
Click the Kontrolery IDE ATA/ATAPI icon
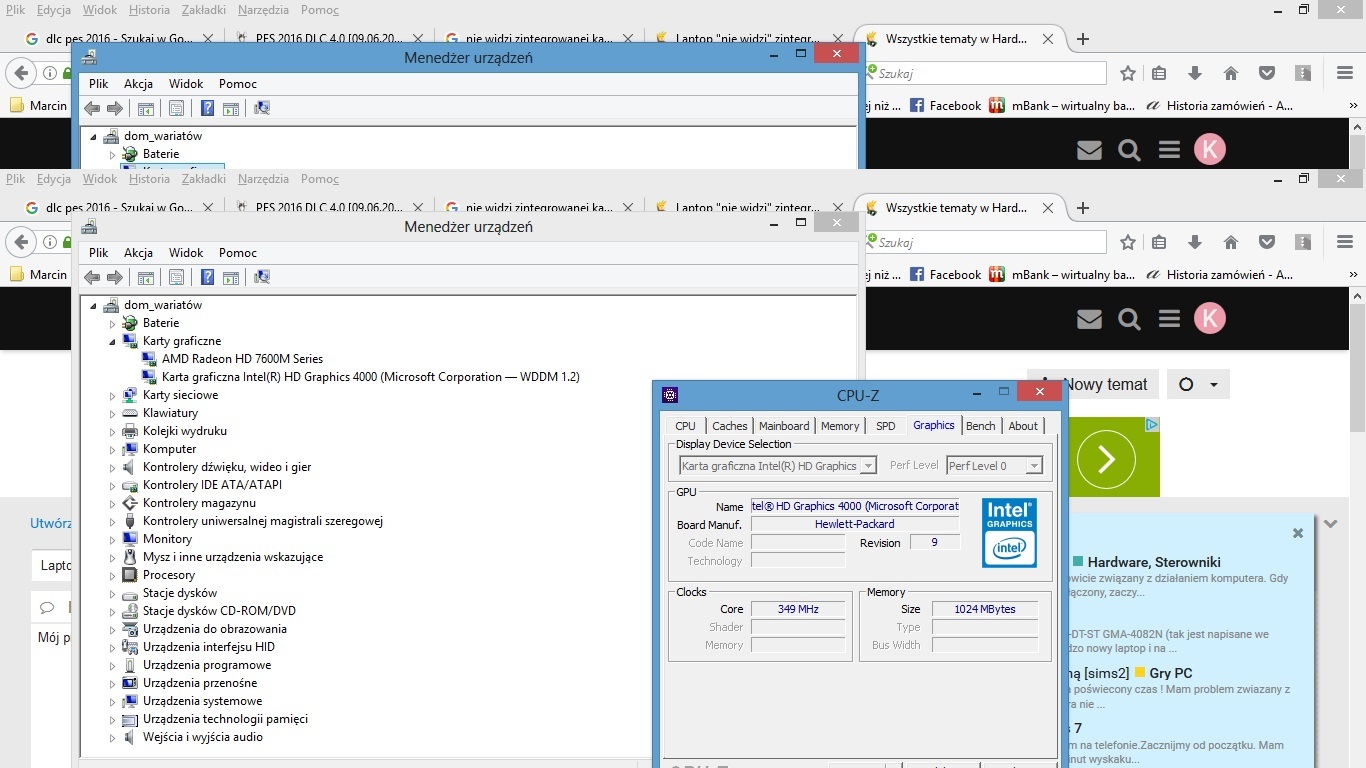point(130,485)
